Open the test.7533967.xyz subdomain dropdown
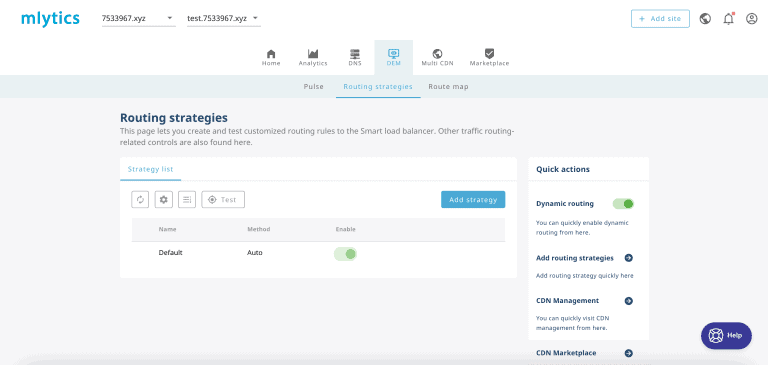The height and width of the screenshot is (365, 768). tap(223, 19)
